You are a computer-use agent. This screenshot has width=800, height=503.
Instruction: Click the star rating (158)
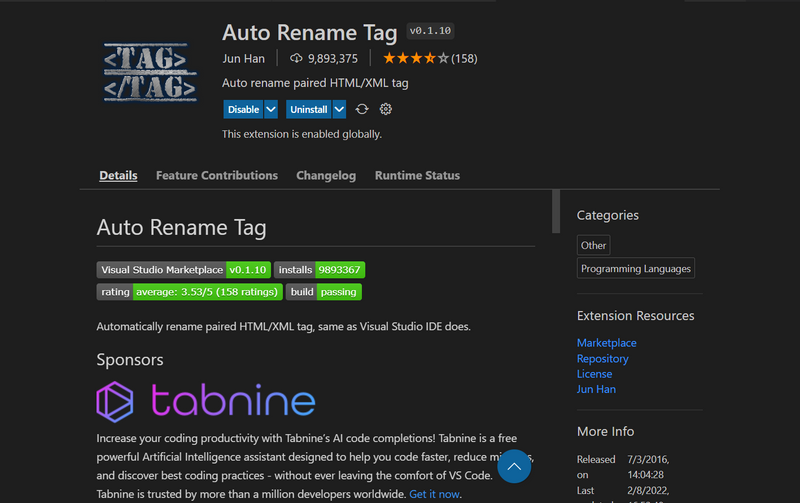coord(430,58)
